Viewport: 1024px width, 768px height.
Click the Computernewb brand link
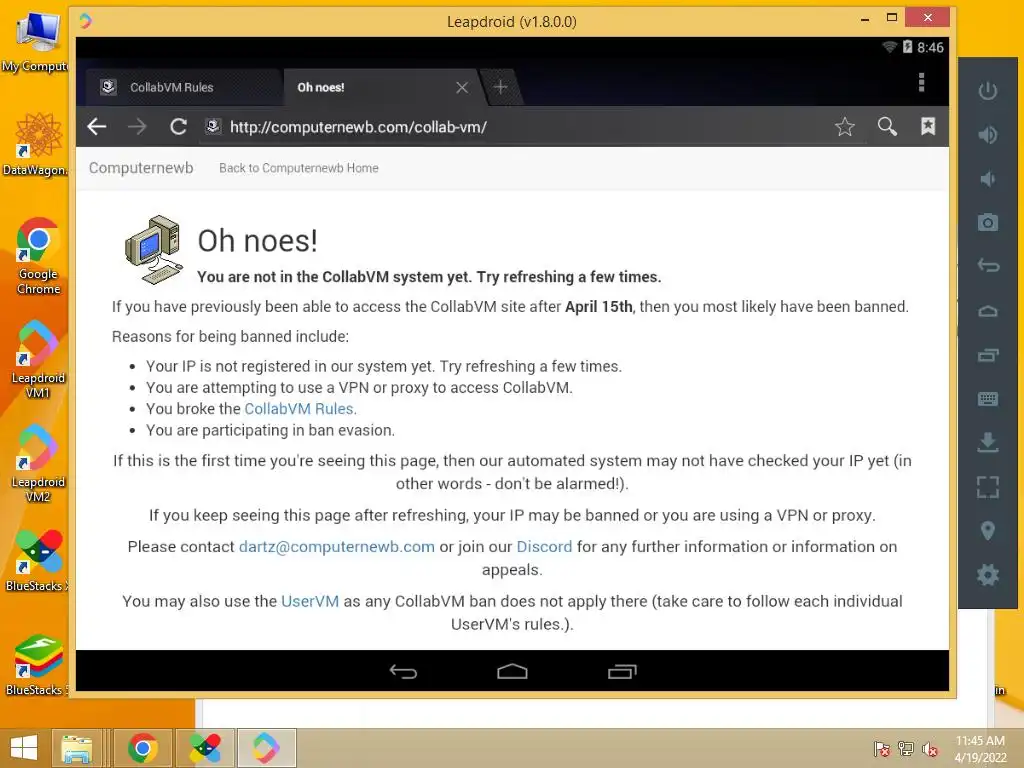(141, 168)
